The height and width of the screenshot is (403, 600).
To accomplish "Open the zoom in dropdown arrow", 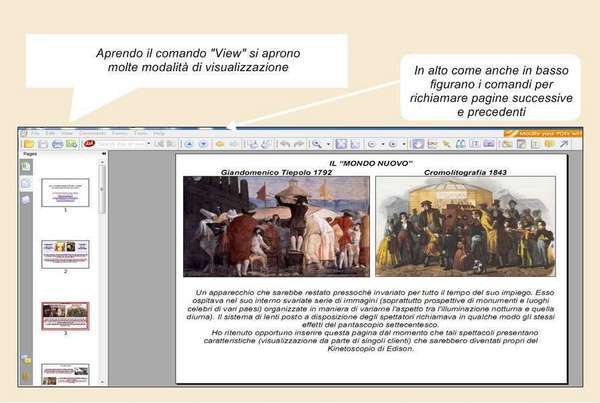I will [x=404, y=144].
